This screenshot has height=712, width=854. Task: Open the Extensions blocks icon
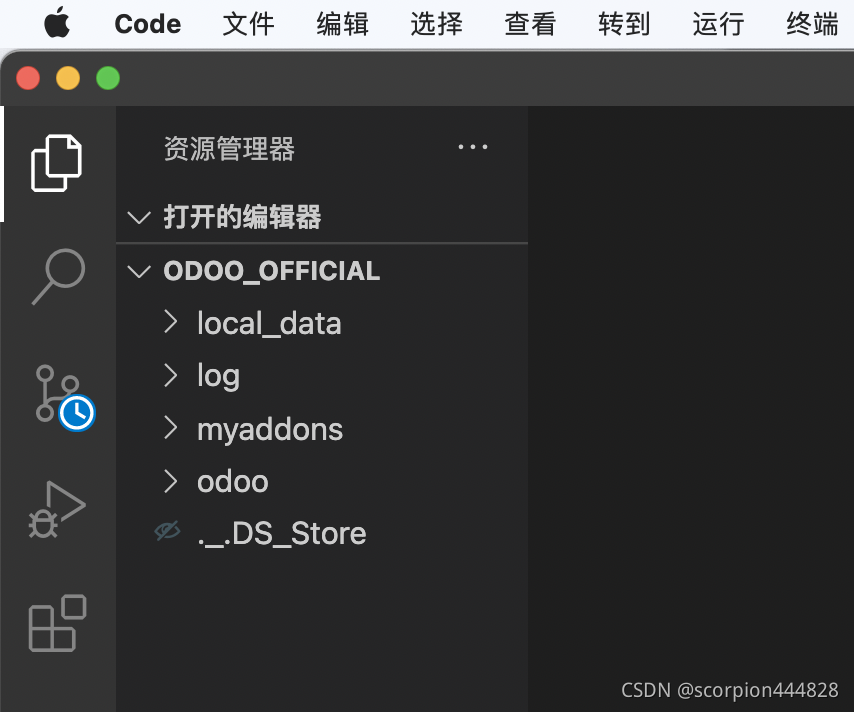[58, 623]
